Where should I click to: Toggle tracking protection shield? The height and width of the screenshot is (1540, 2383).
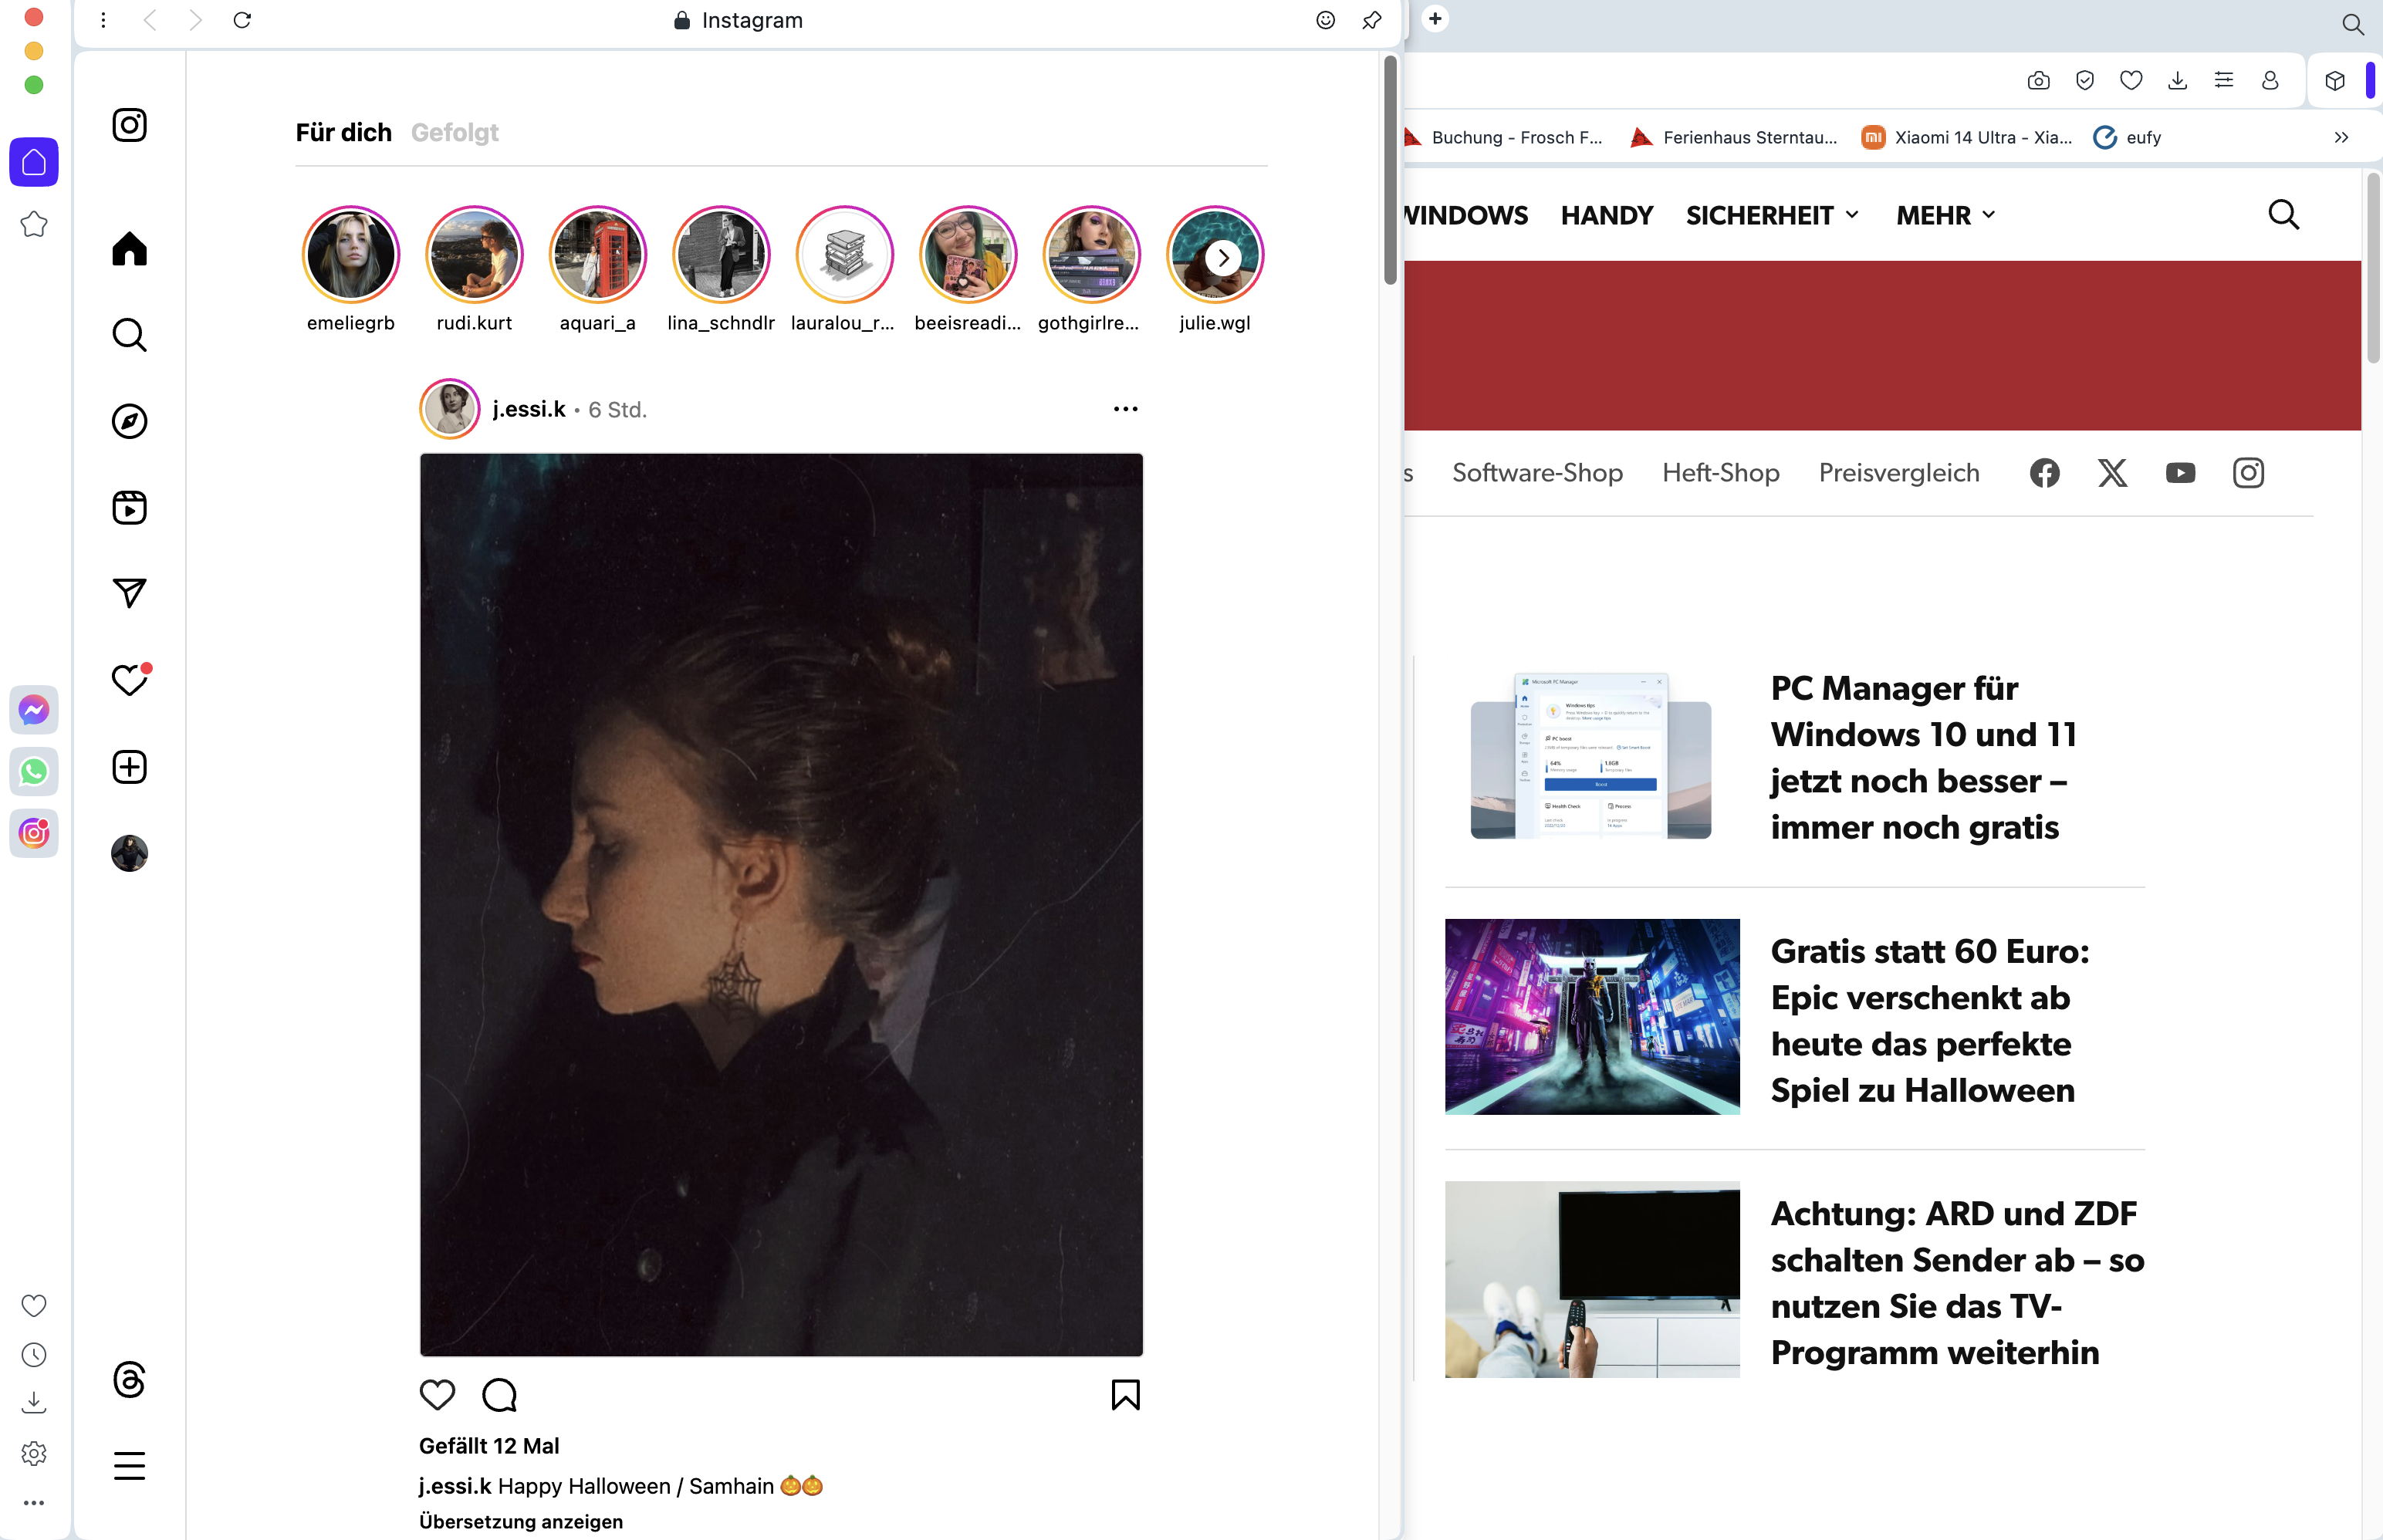coord(2085,80)
